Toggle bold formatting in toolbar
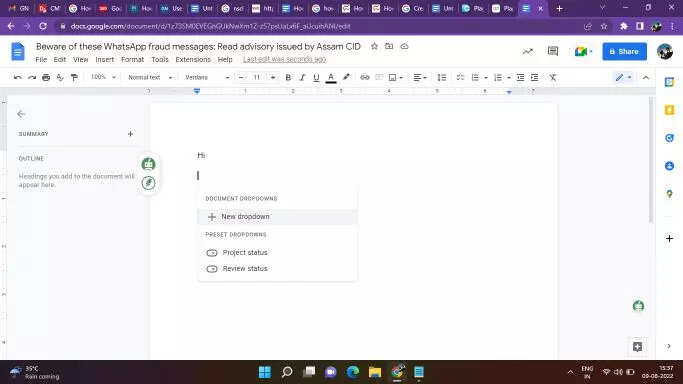The height and width of the screenshot is (384, 683). coord(288,77)
